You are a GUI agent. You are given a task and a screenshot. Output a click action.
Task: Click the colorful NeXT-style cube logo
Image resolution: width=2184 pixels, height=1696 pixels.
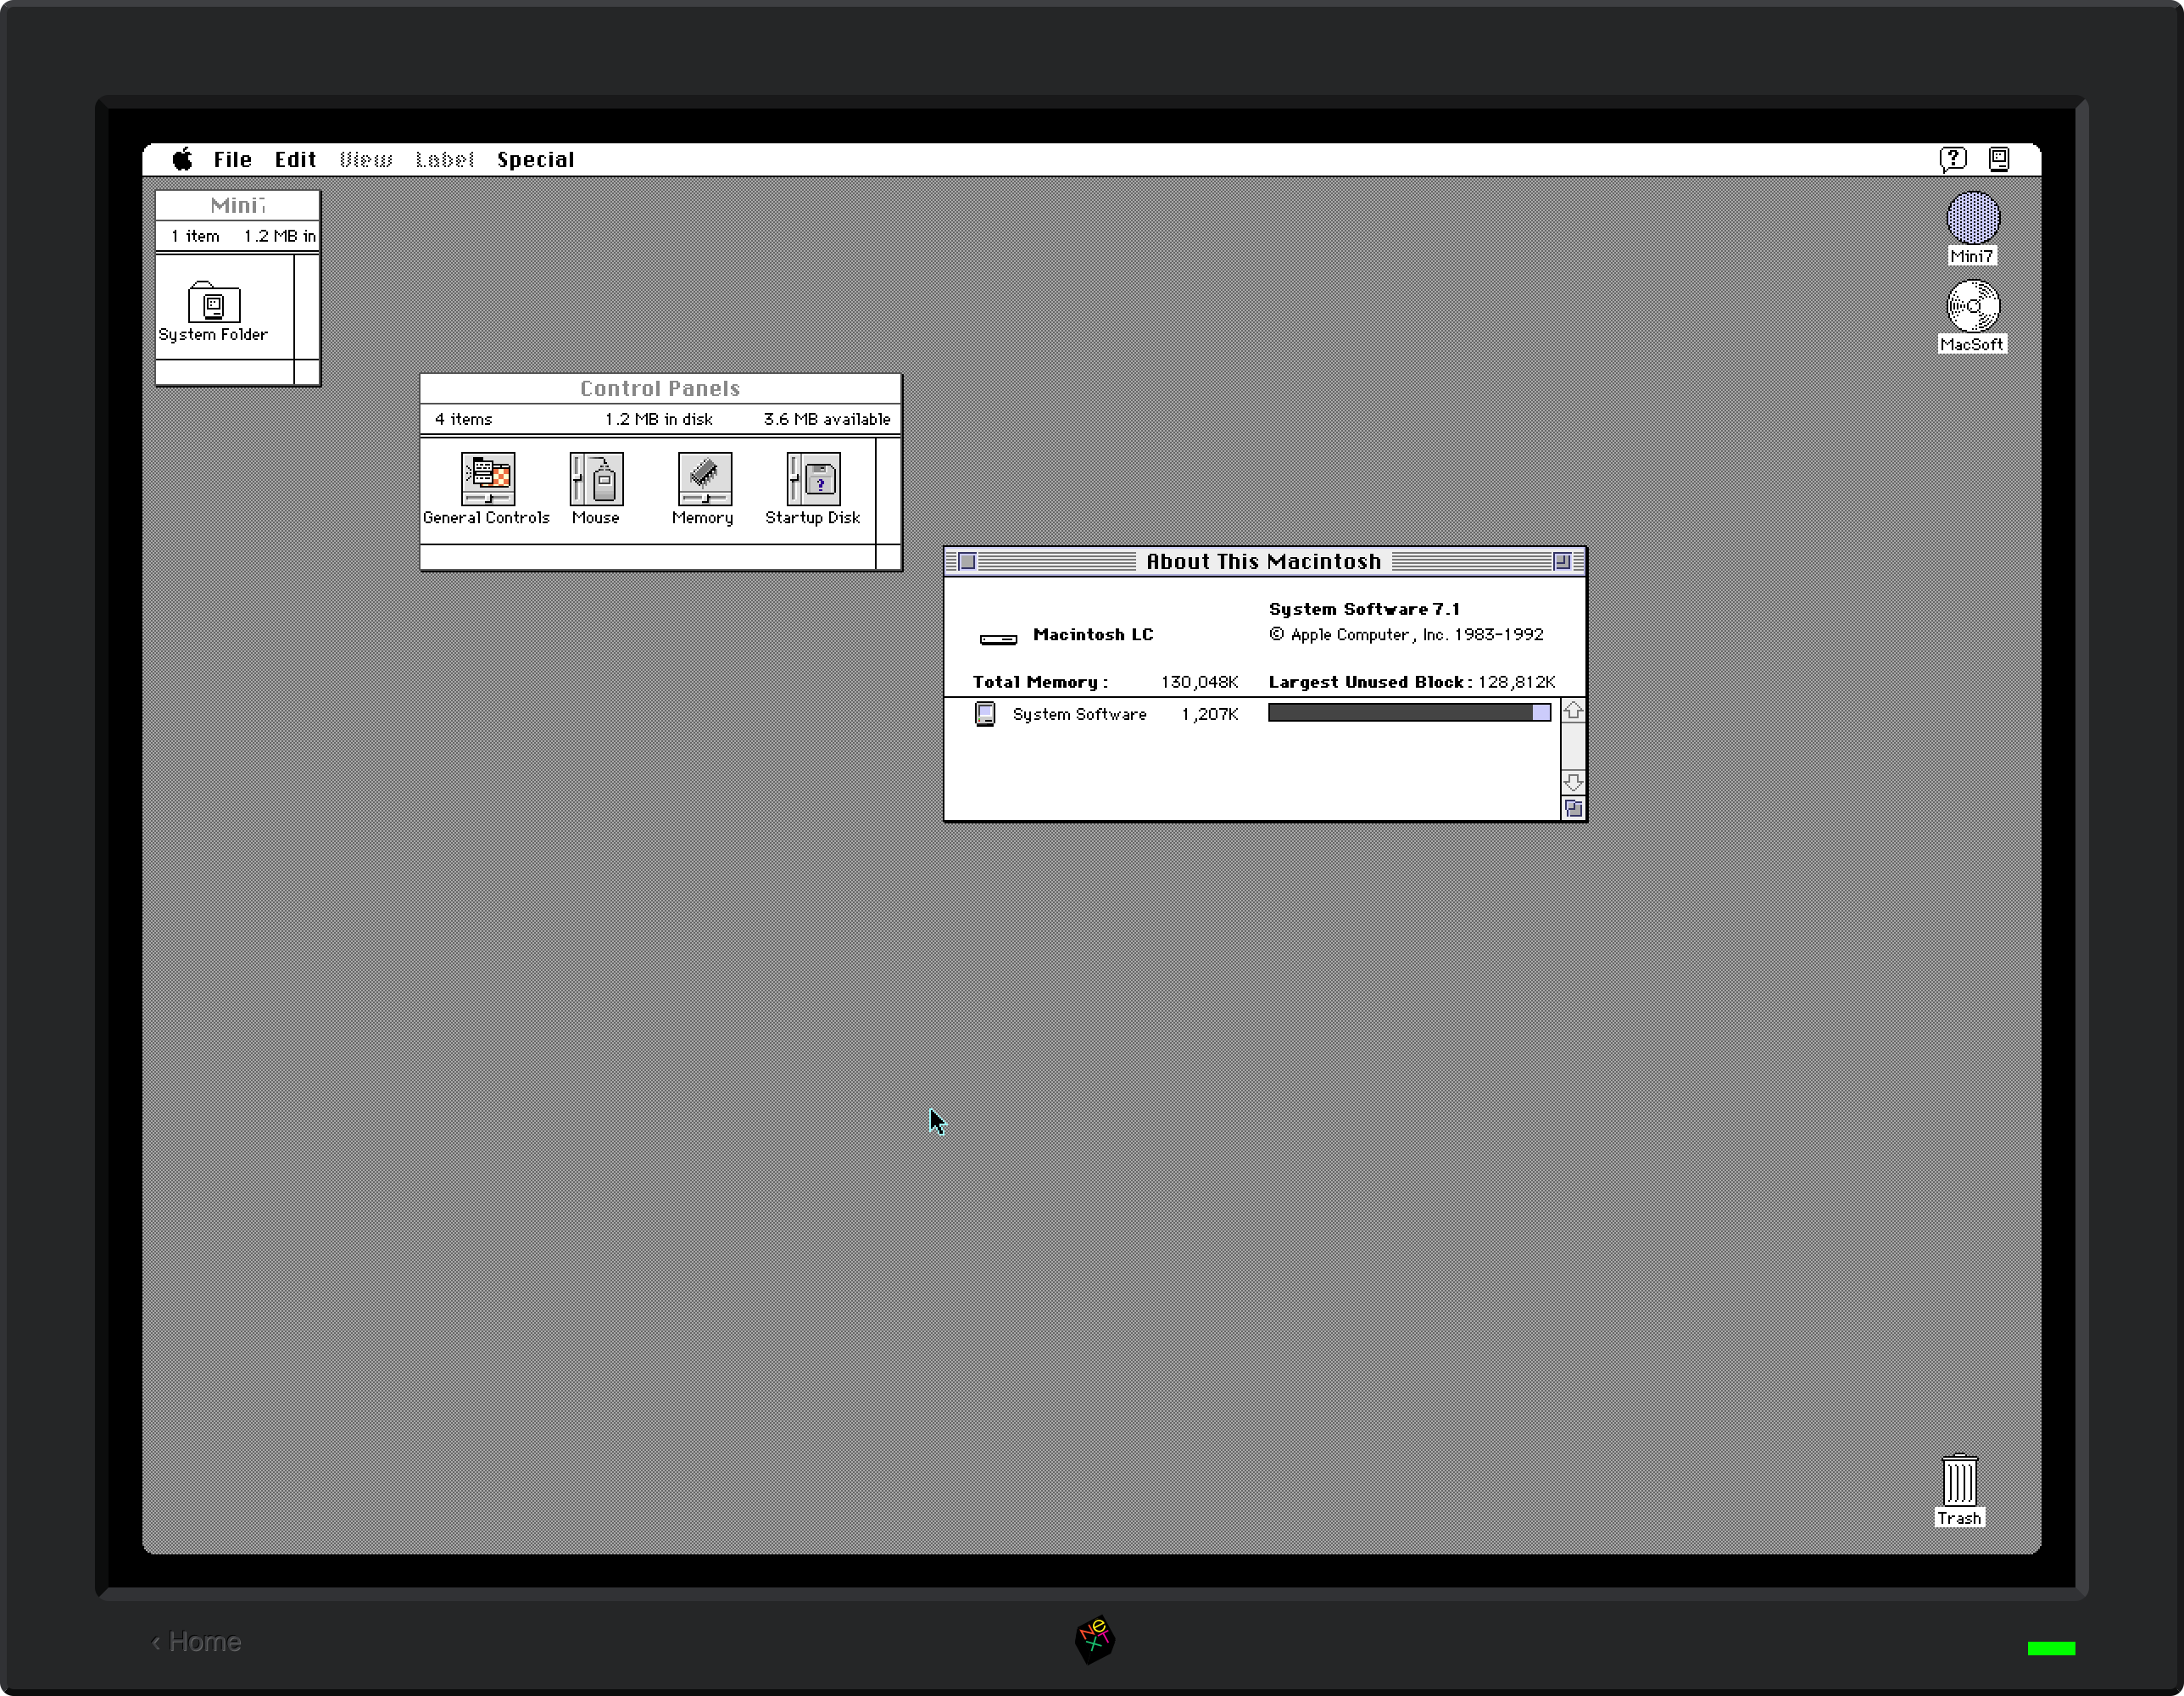tap(1094, 1640)
